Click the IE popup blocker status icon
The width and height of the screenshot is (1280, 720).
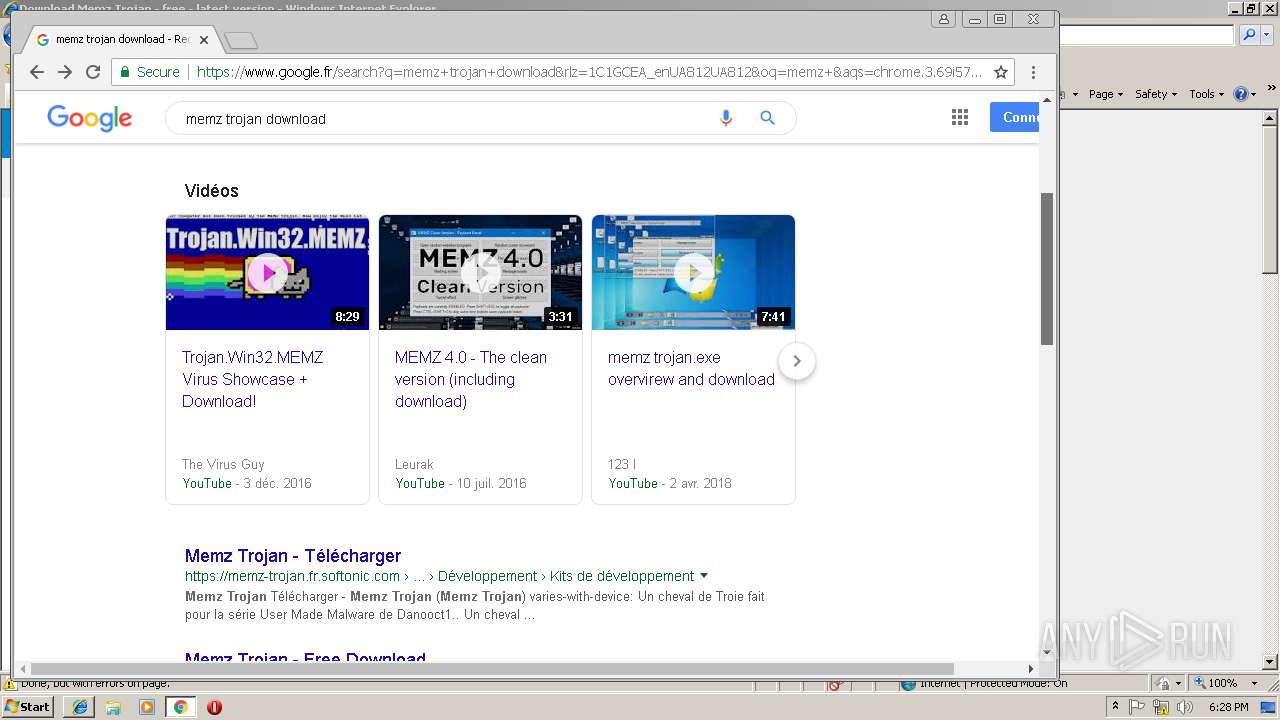pyautogui.click(x=835, y=685)
